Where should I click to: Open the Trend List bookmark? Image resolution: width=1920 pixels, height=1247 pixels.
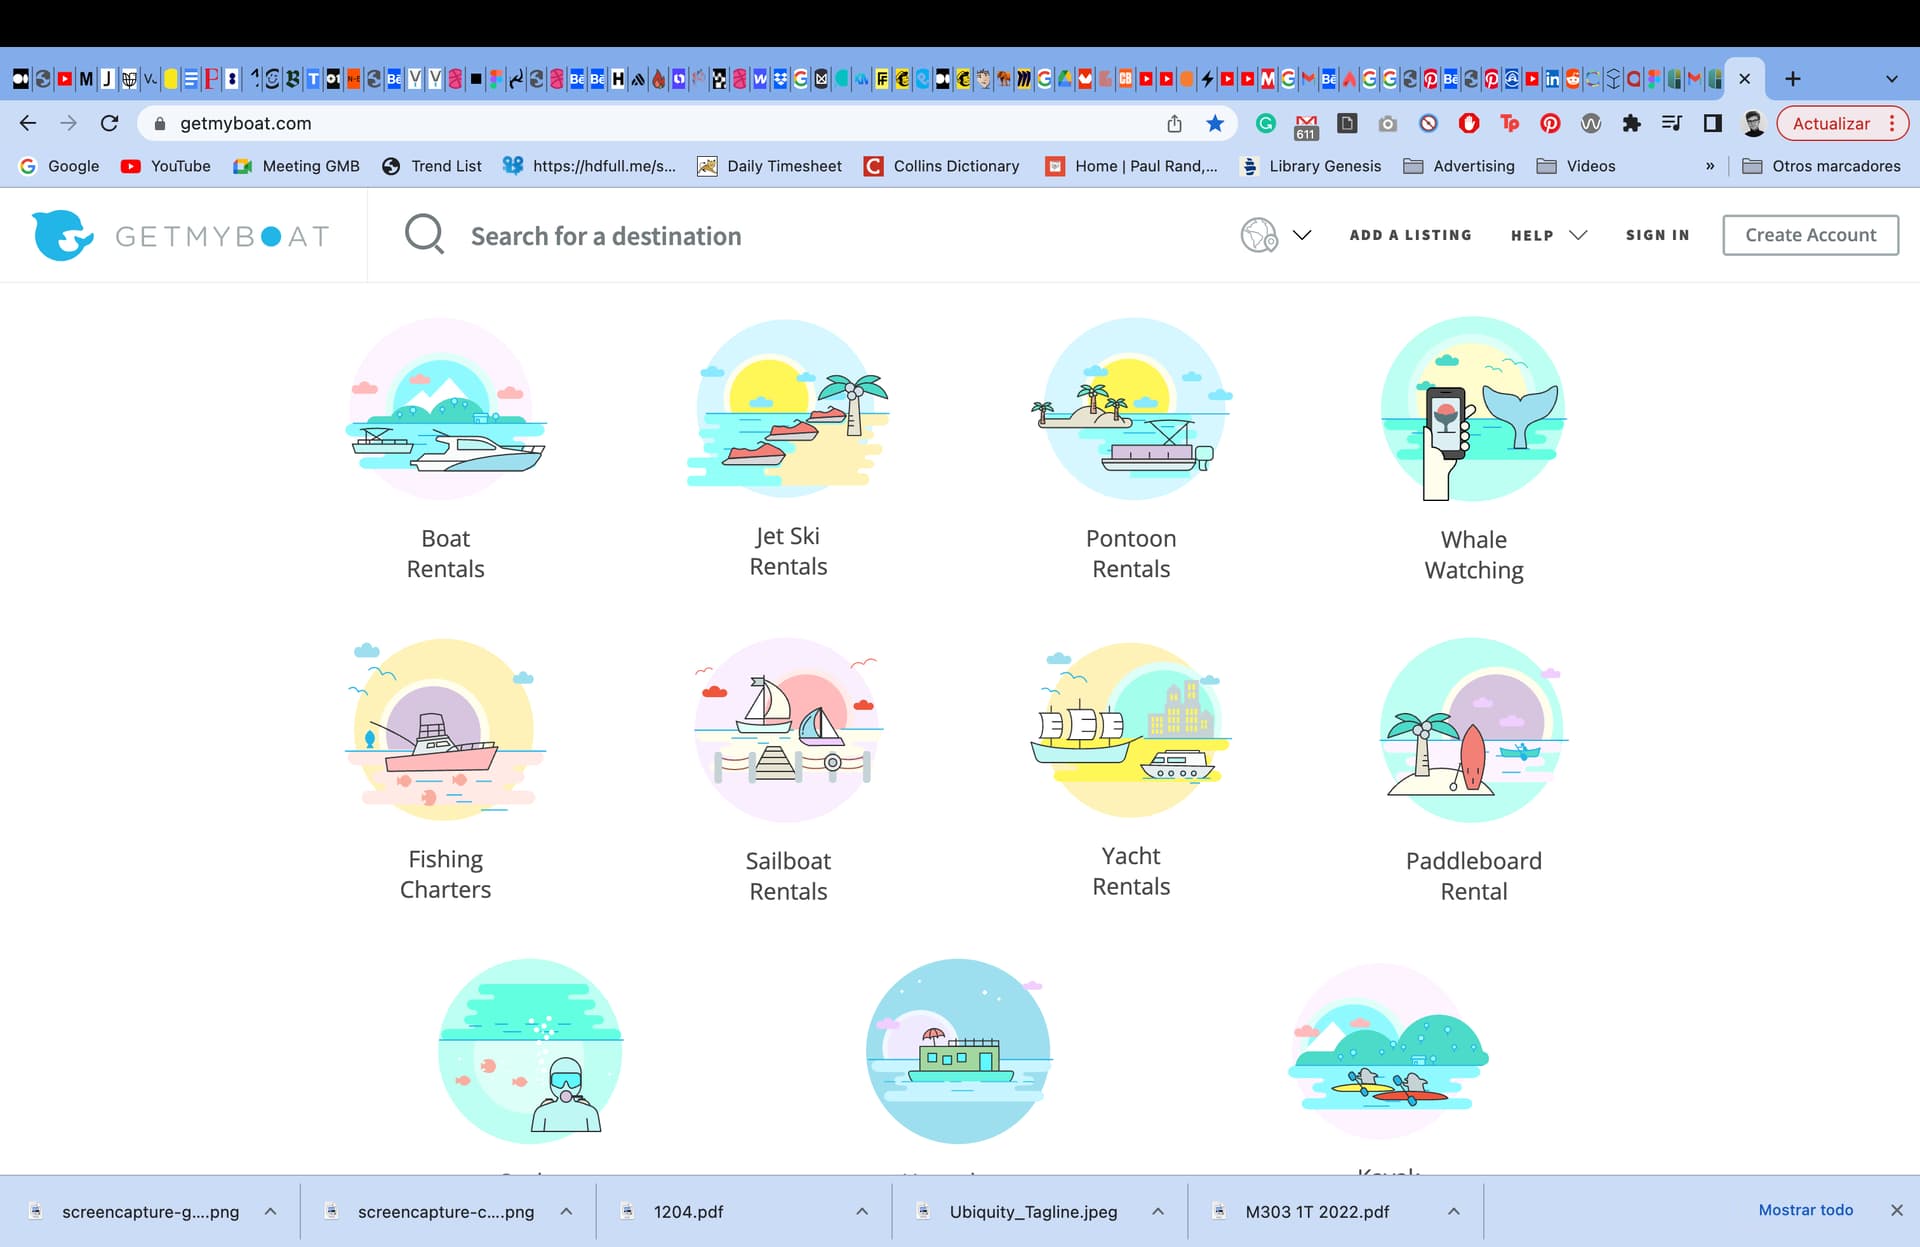431,166
